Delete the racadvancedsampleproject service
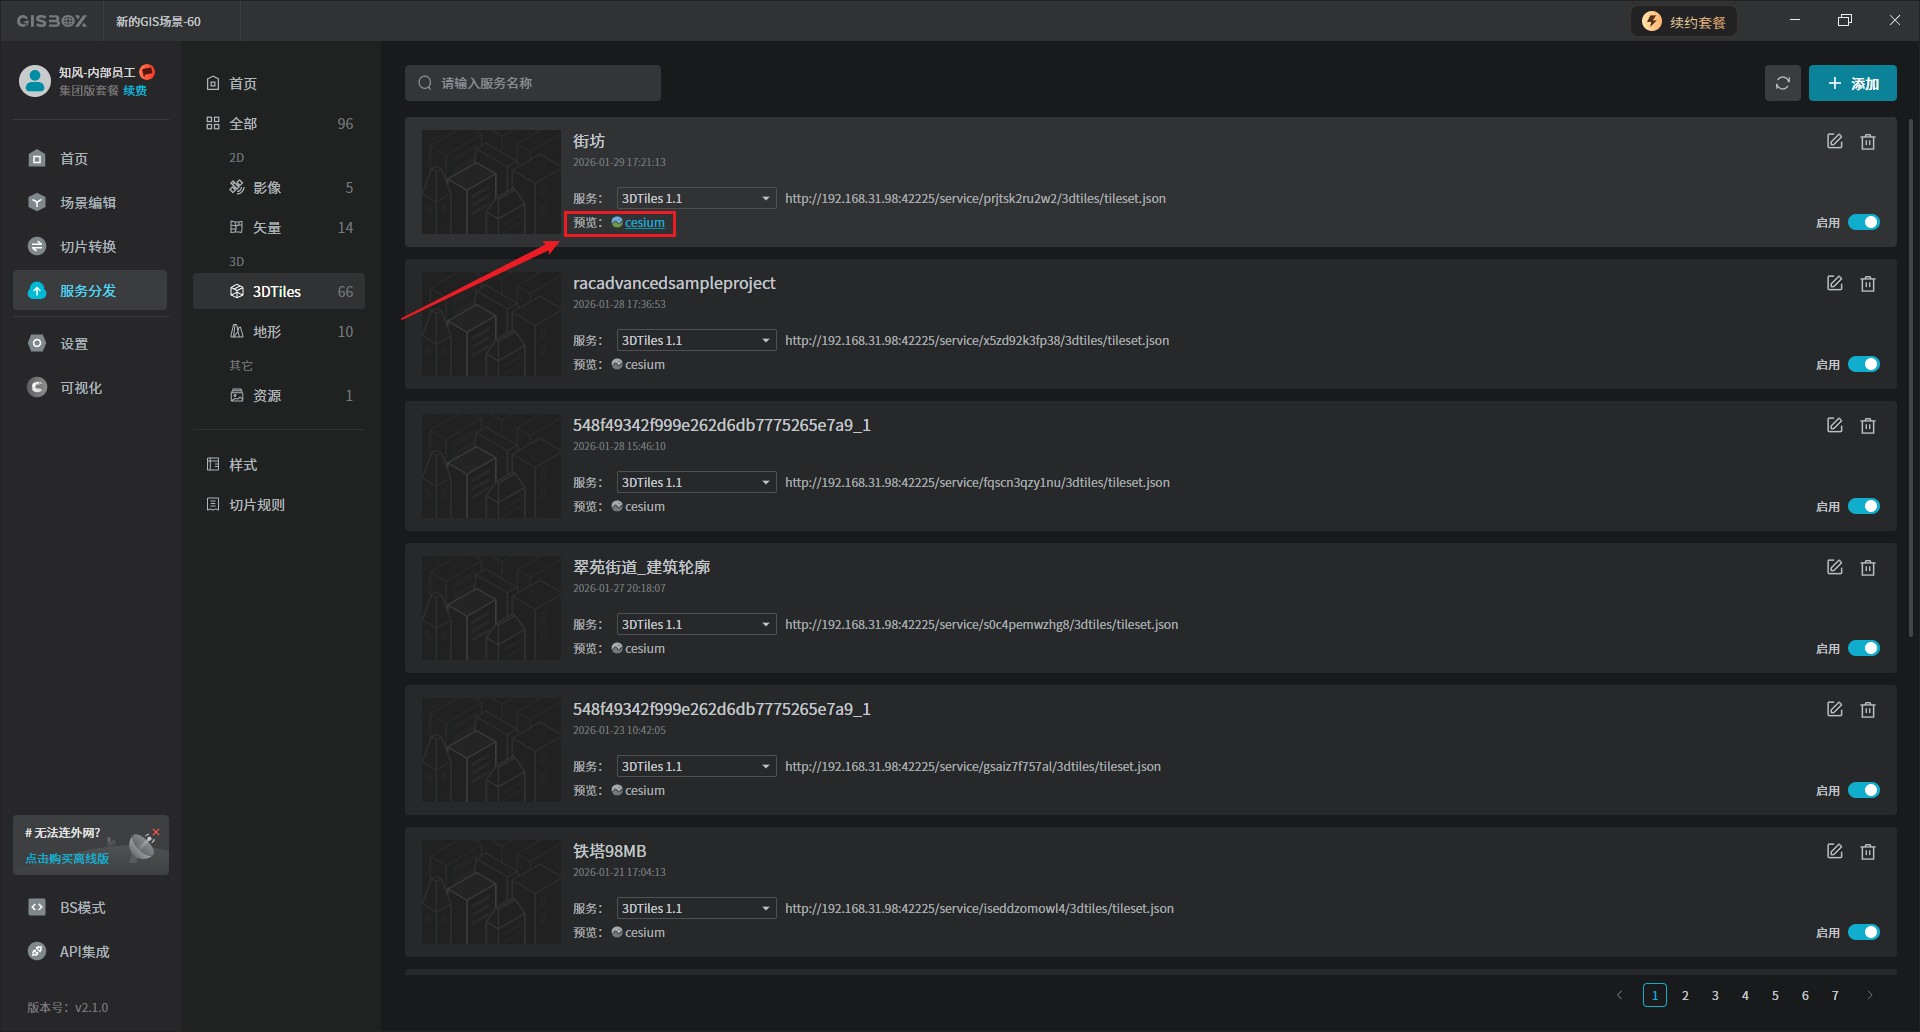The width and height of the screenshot is (1920, 1032). (x=1867, y=284)
